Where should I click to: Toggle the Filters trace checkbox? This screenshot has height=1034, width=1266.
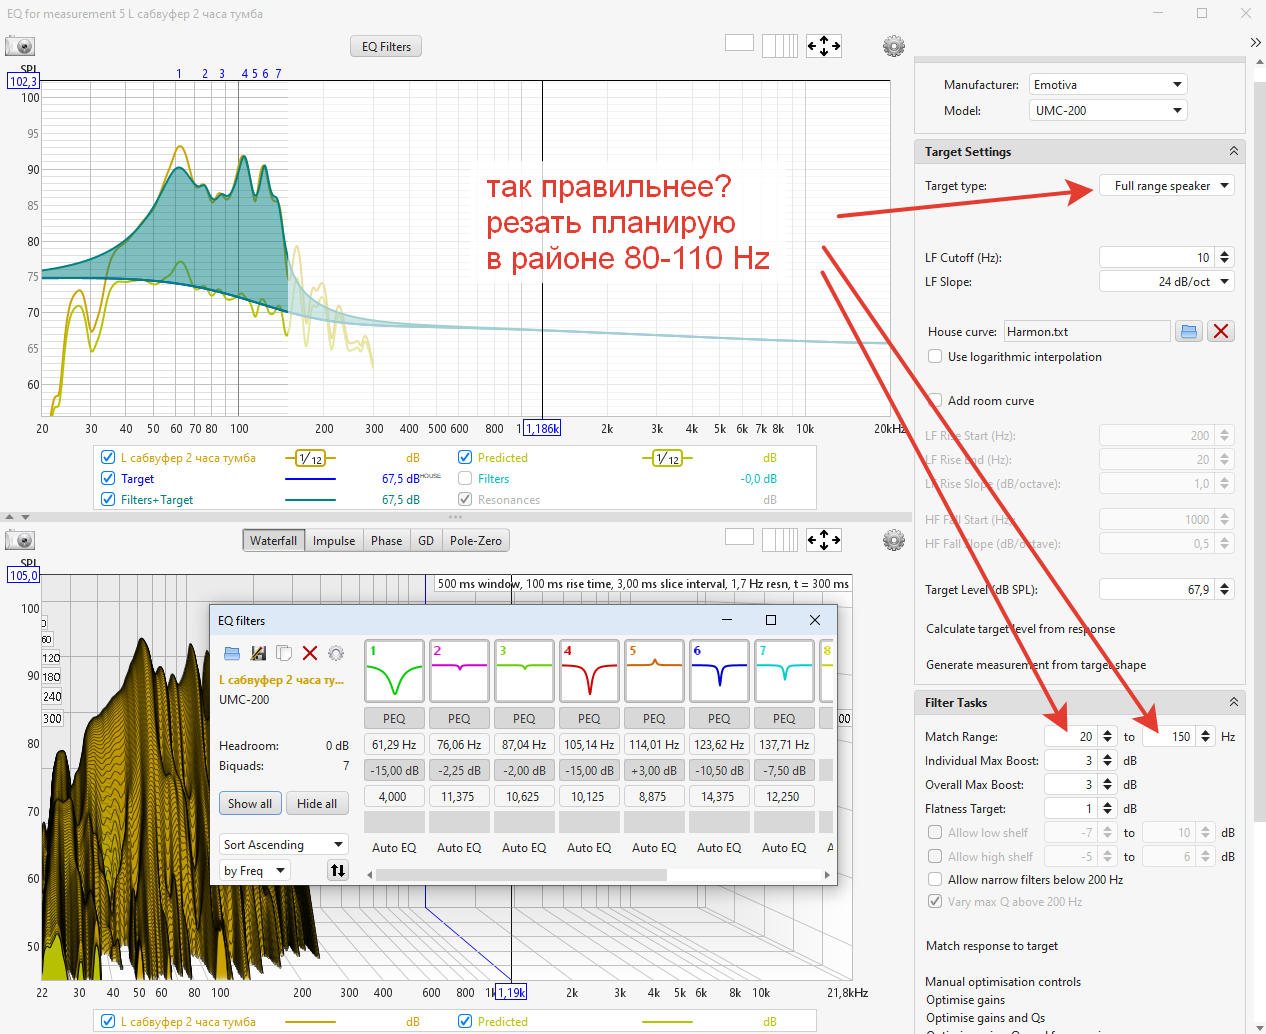[465, 479]
